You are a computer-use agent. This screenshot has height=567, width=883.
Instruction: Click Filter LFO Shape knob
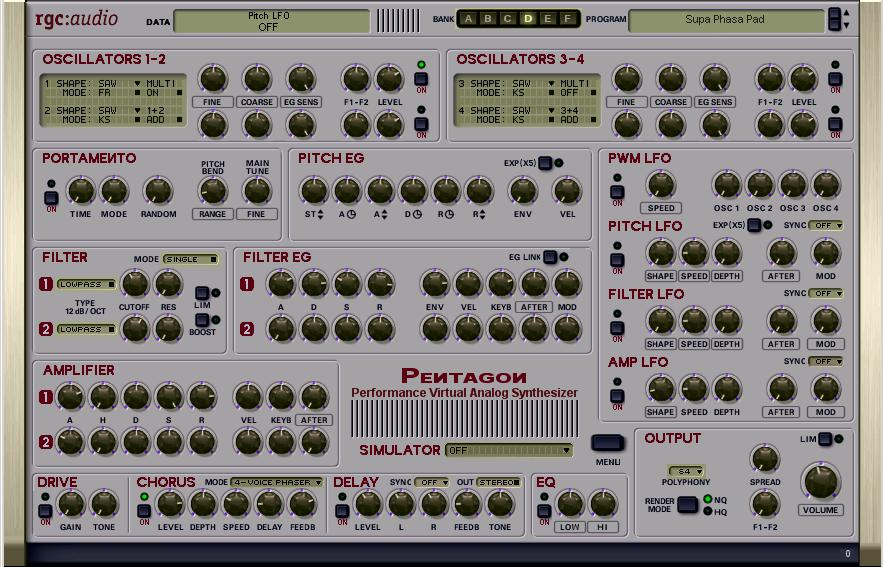coord(661,321)
